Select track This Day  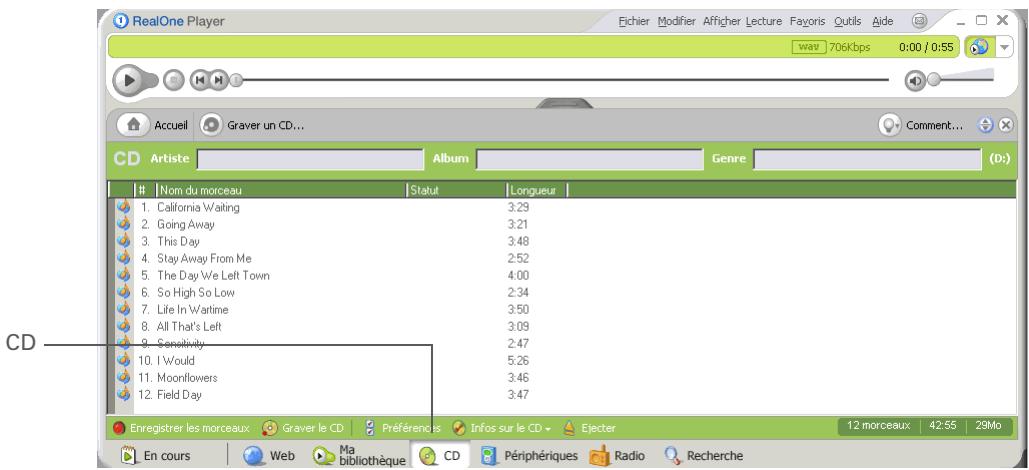178,242
